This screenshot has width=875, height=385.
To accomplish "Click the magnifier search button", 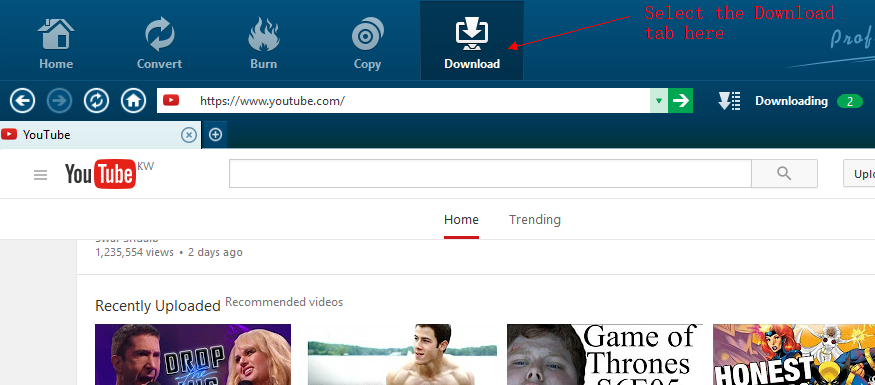I will (784, 174).
